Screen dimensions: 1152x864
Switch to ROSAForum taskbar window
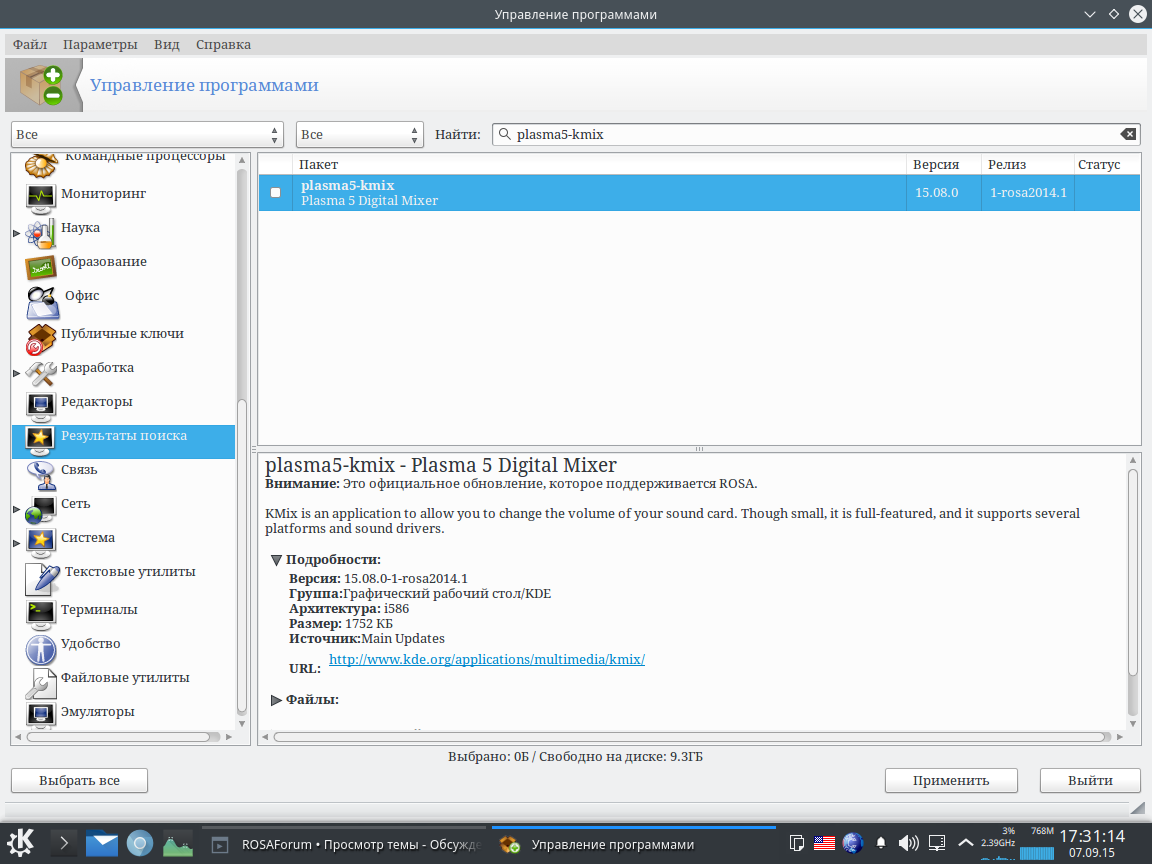pos(344,844)
